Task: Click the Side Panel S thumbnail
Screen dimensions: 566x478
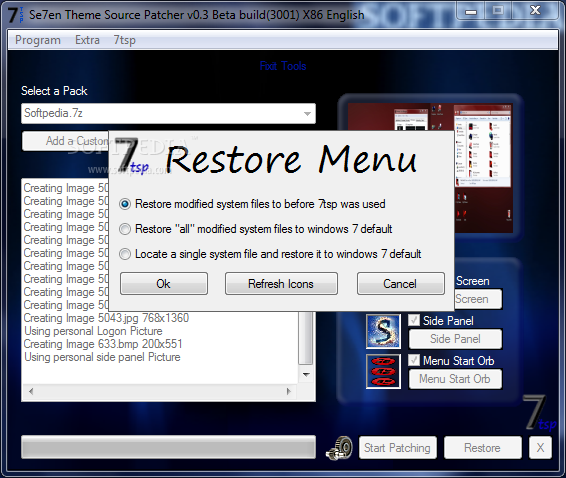Action: 383,331
